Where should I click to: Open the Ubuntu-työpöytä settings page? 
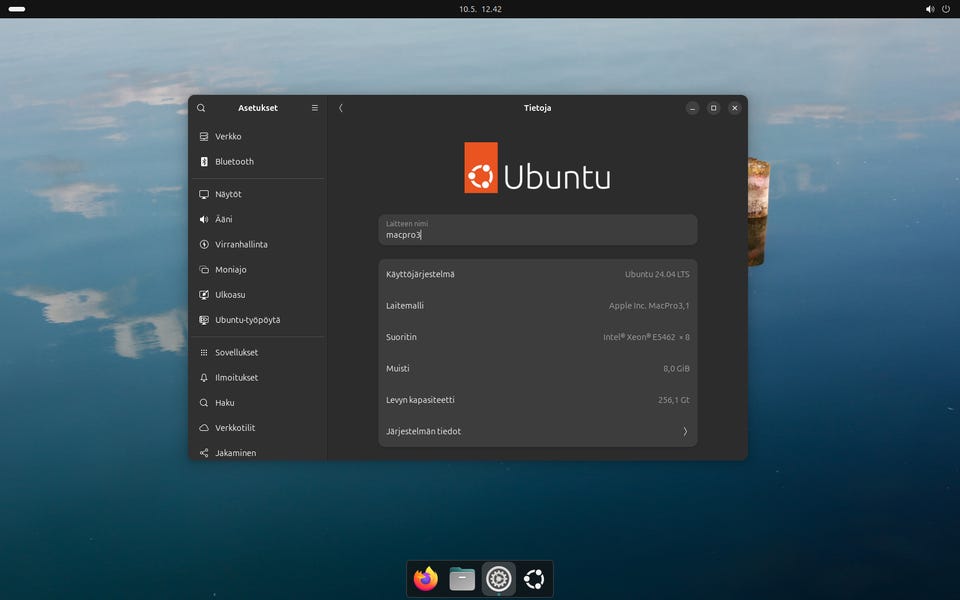(258, 320)
